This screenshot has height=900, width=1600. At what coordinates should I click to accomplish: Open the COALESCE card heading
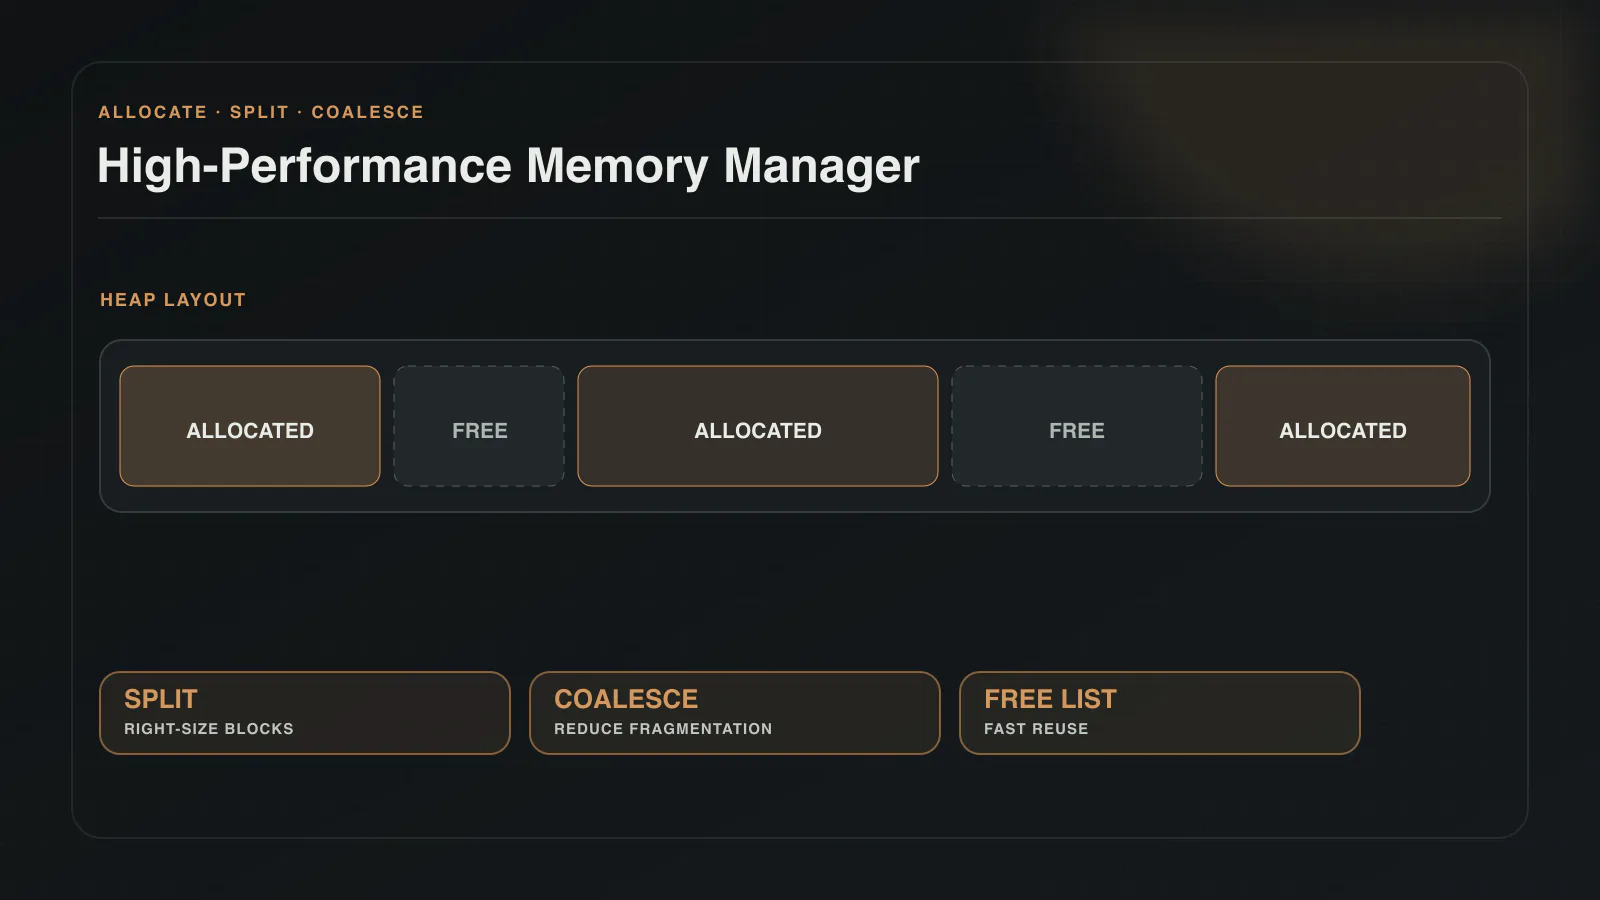[x=626, y=699]
